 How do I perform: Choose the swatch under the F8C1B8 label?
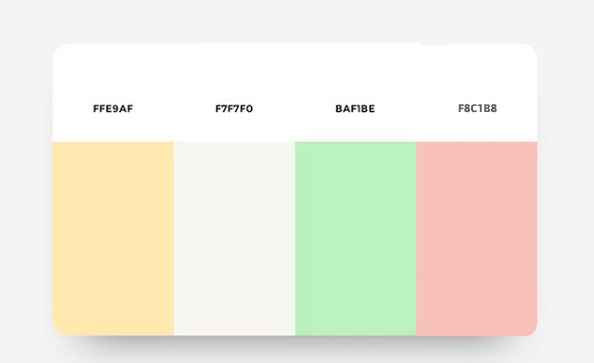coord(477,239)
